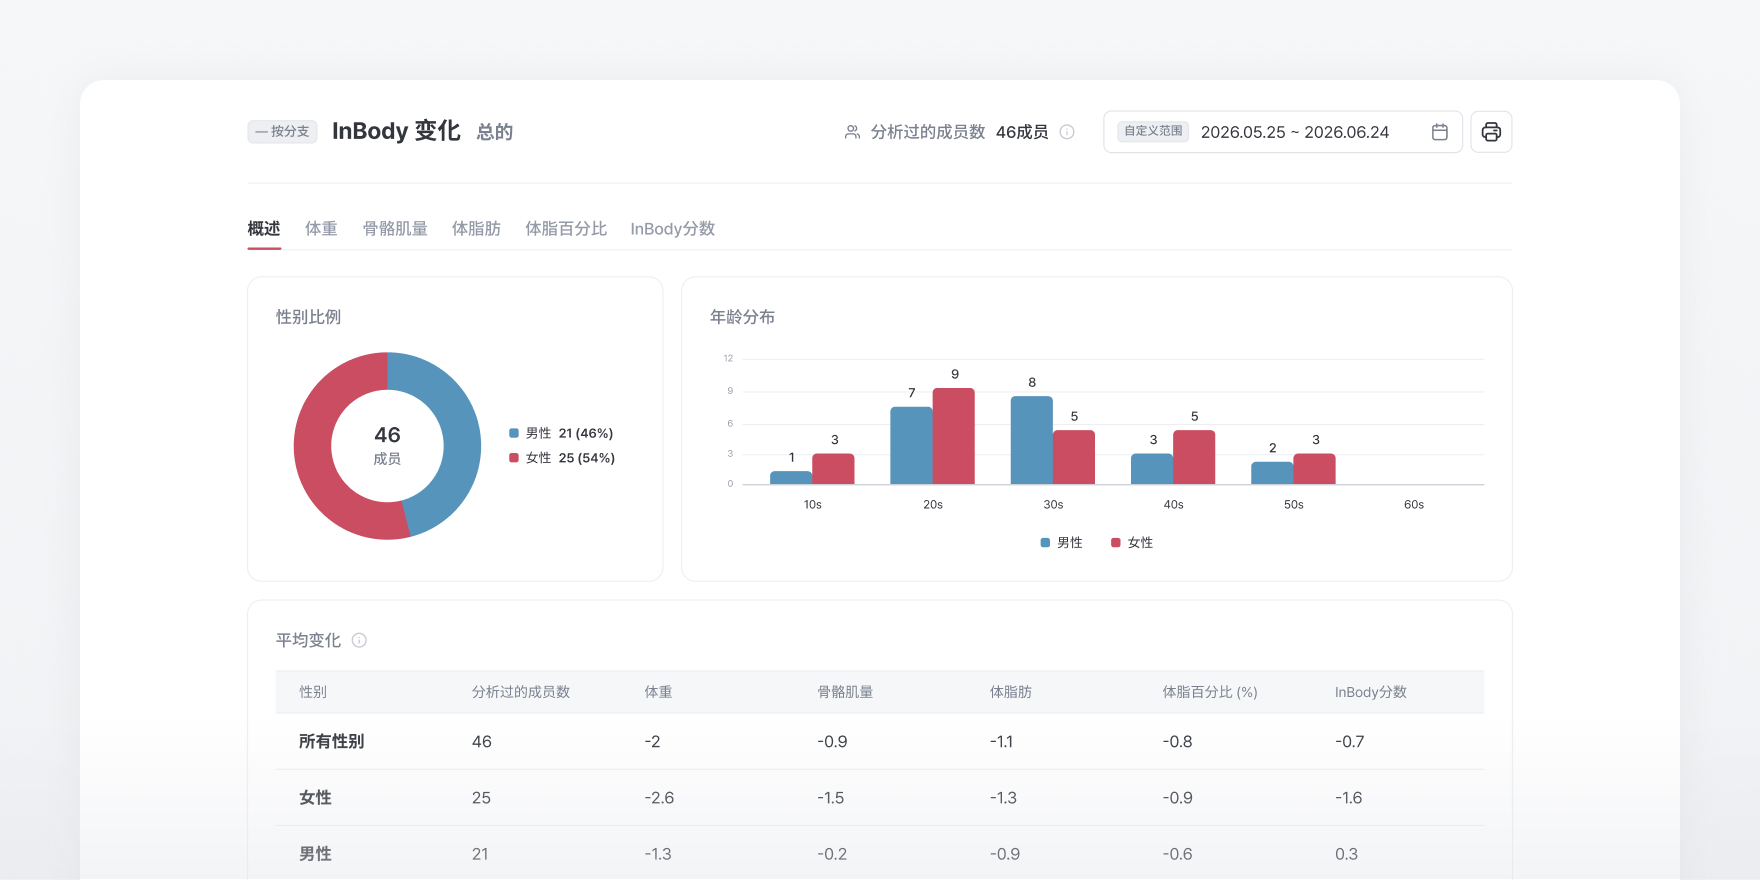Open the 自定义范围 date range selector
The height and width of the screenshot is (880, 1760).
click(x=1283, y=132)
